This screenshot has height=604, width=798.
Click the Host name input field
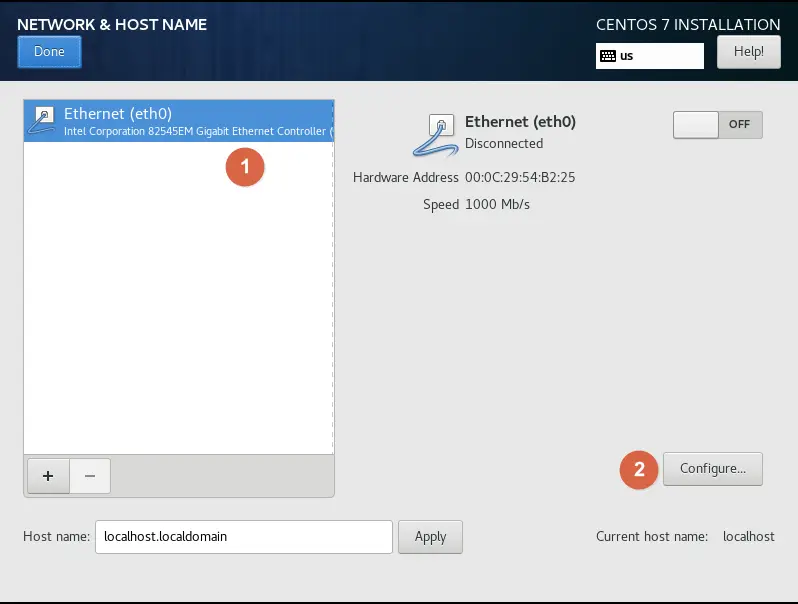(244, 537)
